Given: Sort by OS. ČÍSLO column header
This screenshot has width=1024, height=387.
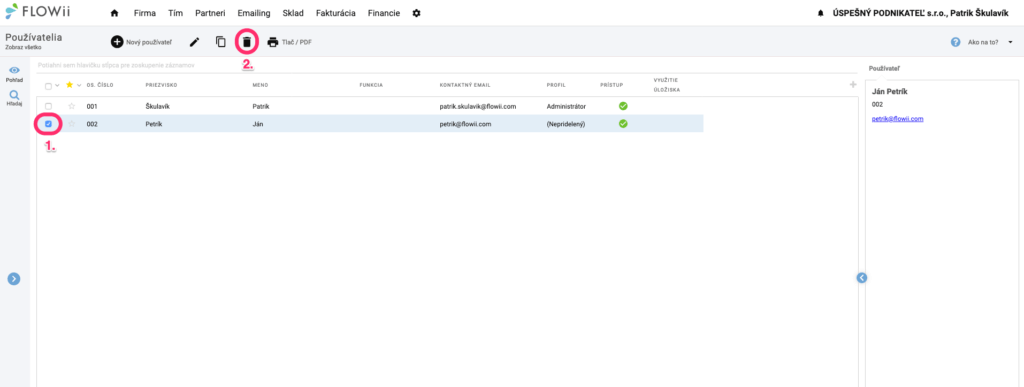Looking at the screenshot, I should [x=100, y=85].
